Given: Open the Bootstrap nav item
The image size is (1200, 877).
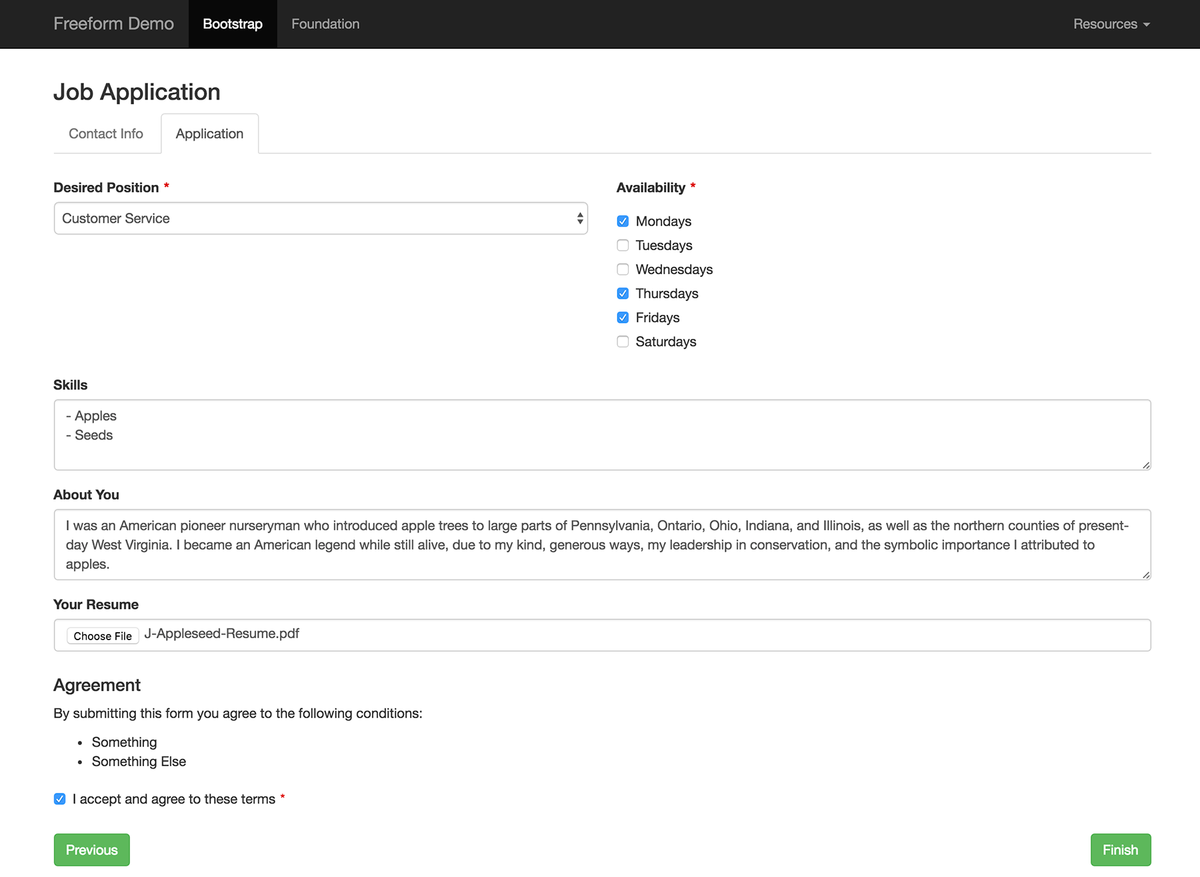Looking at the screenshot, I should click(x=232, y=24).
